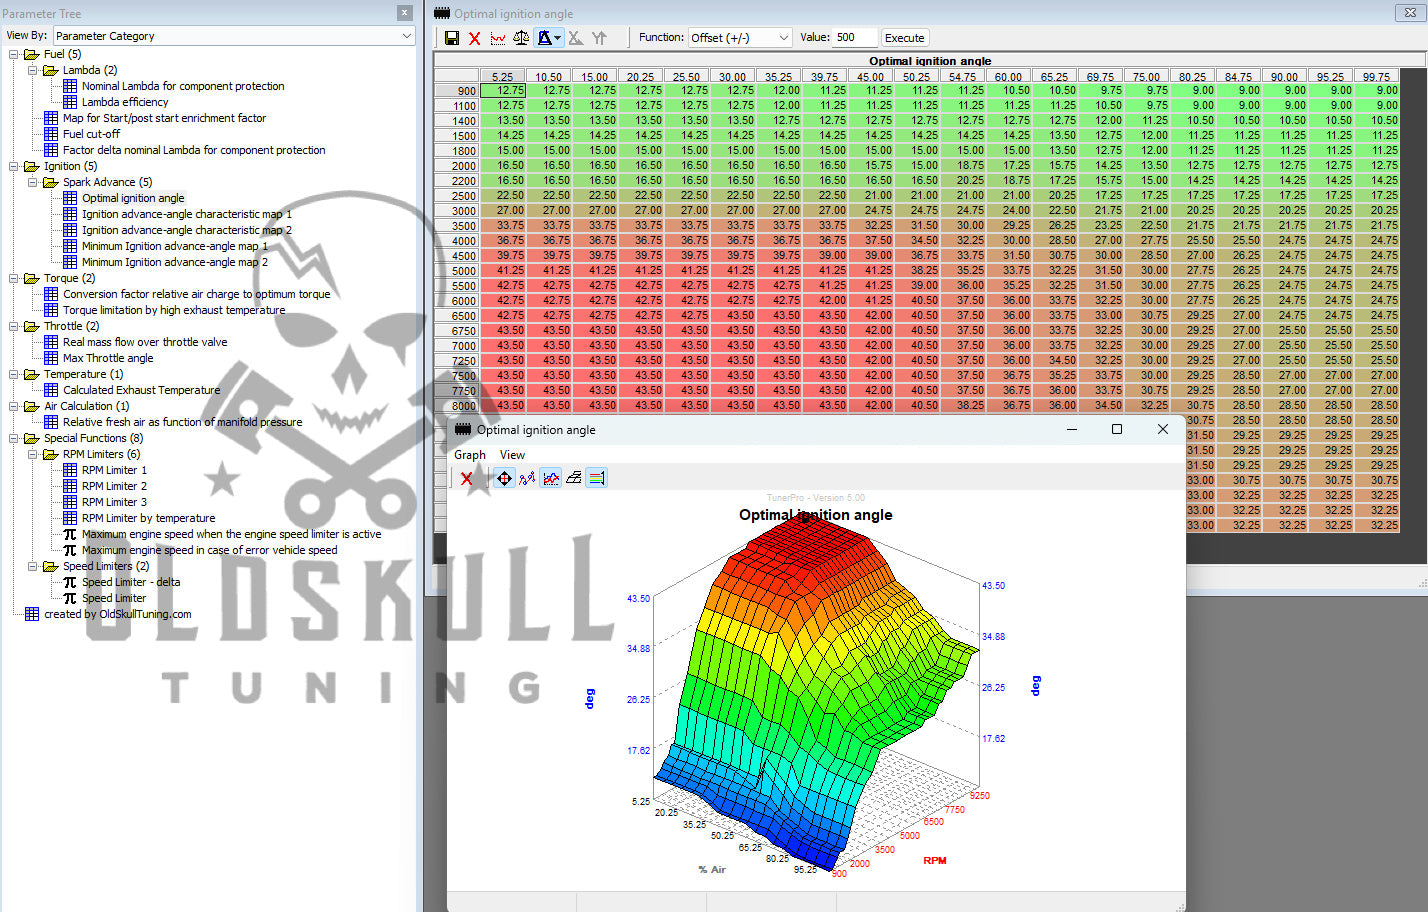
Task: Toggle the line chart mode in graph toolbar
Action: click(x=551, y=478)
